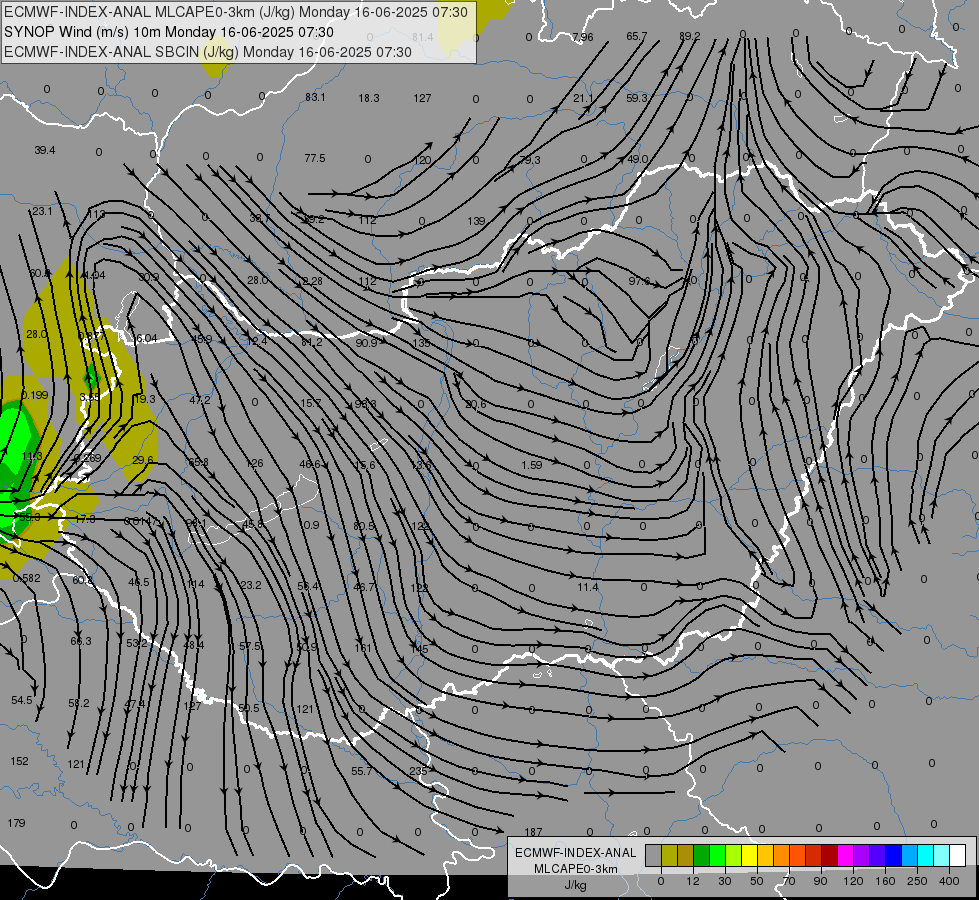Click the map value 11.4
979x900 pixels.
point(588,587)
